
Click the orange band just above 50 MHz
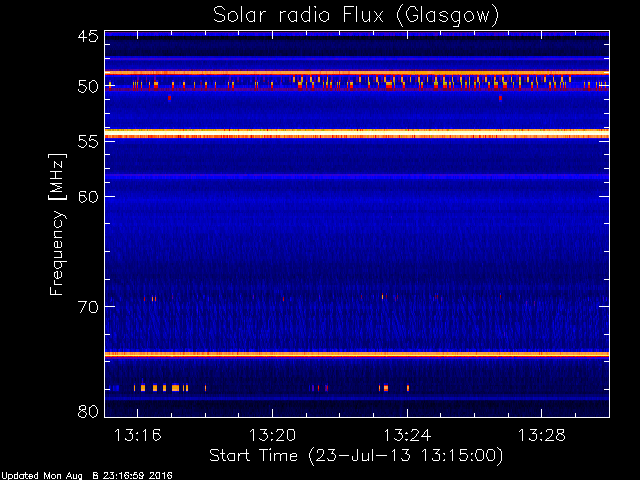[x=357, y=73]
